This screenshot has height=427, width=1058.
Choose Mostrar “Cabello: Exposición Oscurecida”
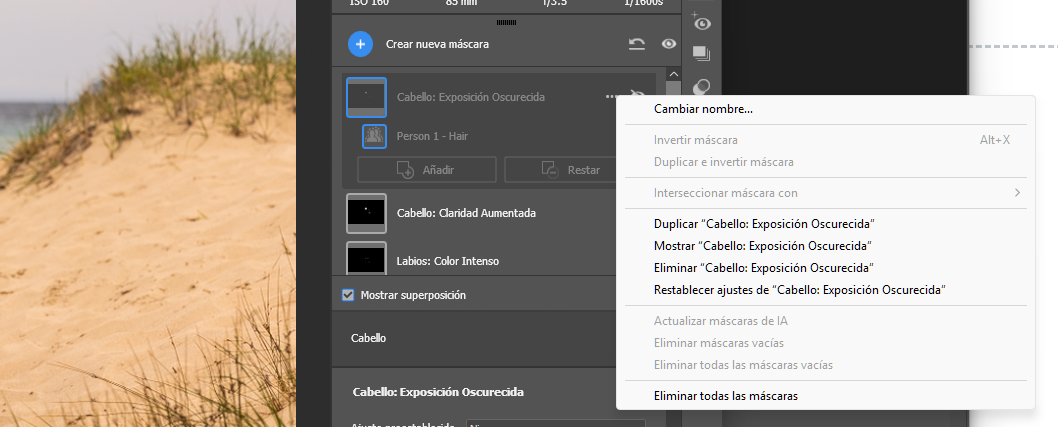(763, 246)
